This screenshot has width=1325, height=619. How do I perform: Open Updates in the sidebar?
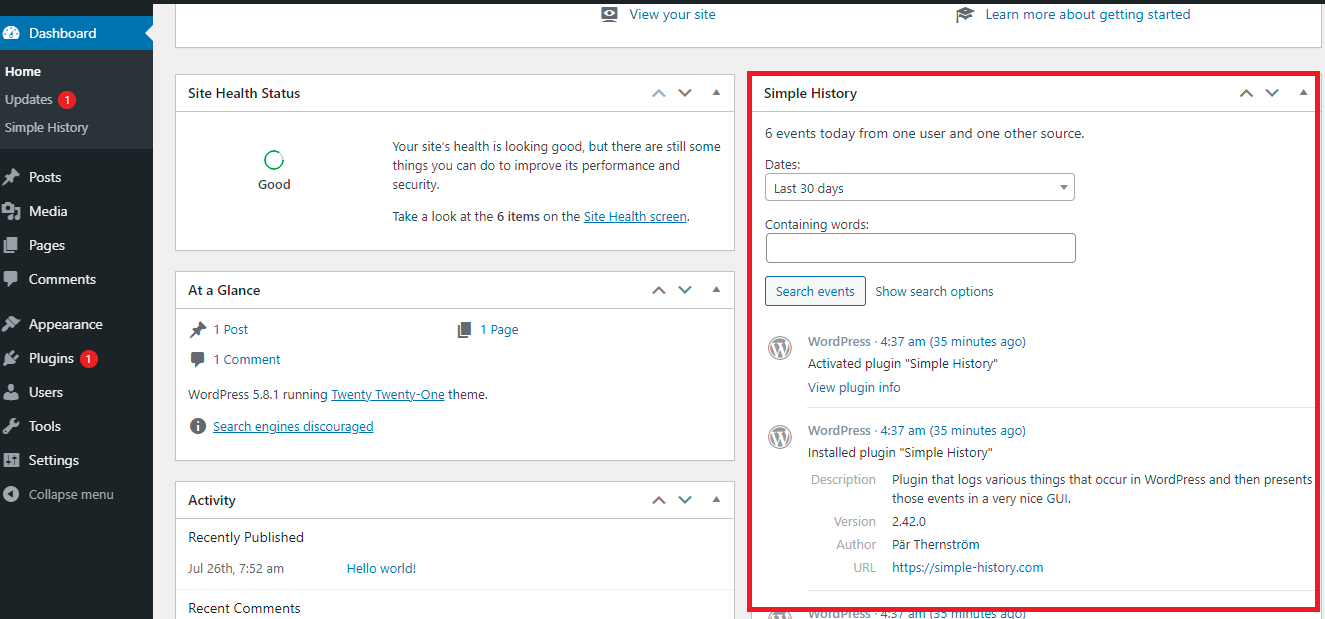(x=29, y=99)
